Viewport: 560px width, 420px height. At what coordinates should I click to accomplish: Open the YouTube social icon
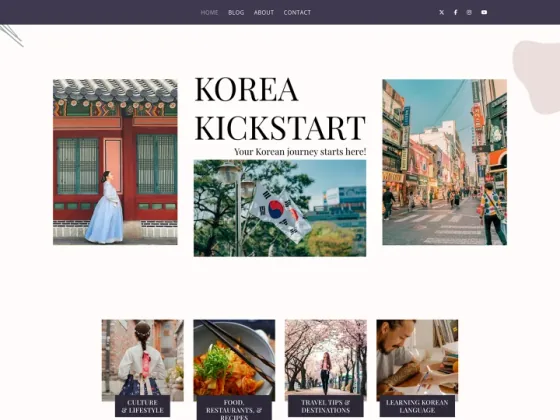pos(484,12)
